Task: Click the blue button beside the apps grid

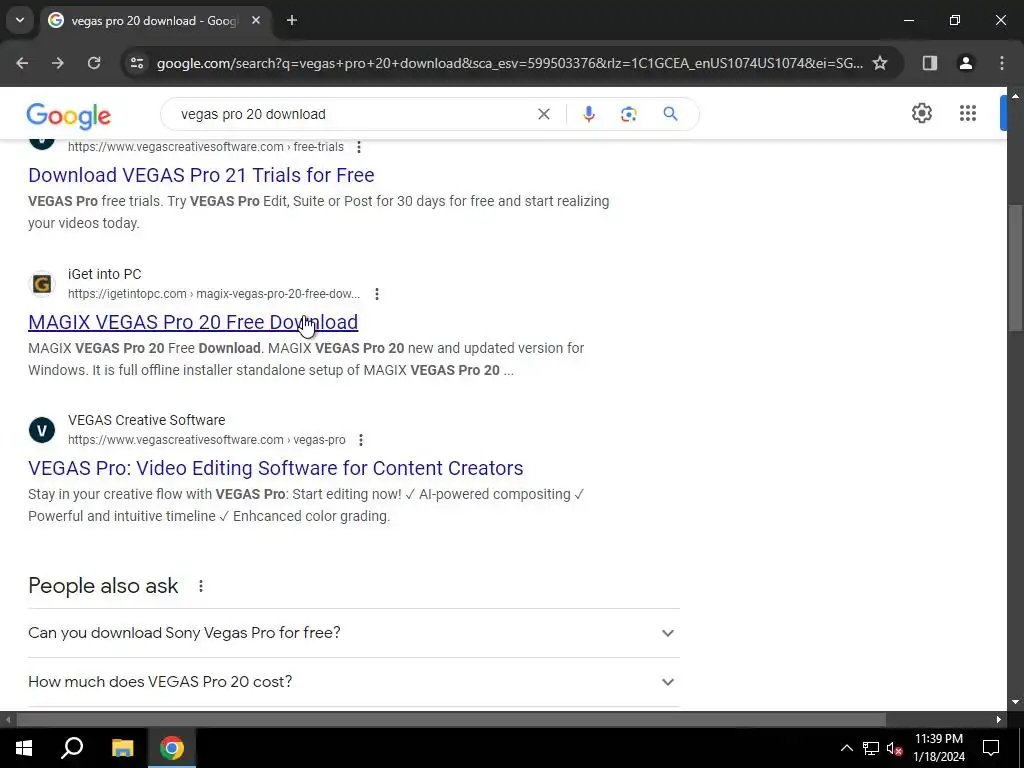Action: click(1003, 113)
